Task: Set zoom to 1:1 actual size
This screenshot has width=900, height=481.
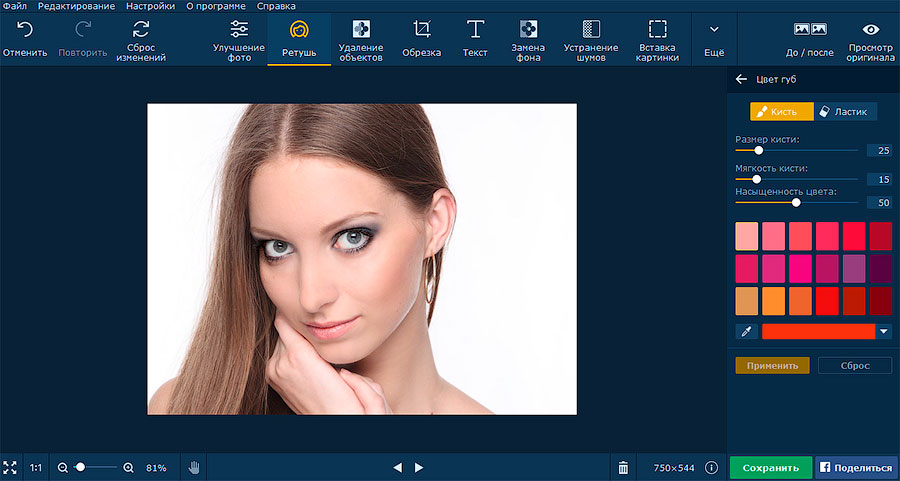Action: point(36,468)
